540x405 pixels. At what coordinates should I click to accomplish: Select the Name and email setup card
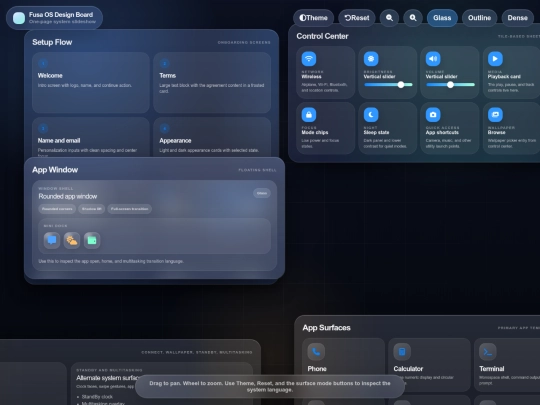(91, 138)
